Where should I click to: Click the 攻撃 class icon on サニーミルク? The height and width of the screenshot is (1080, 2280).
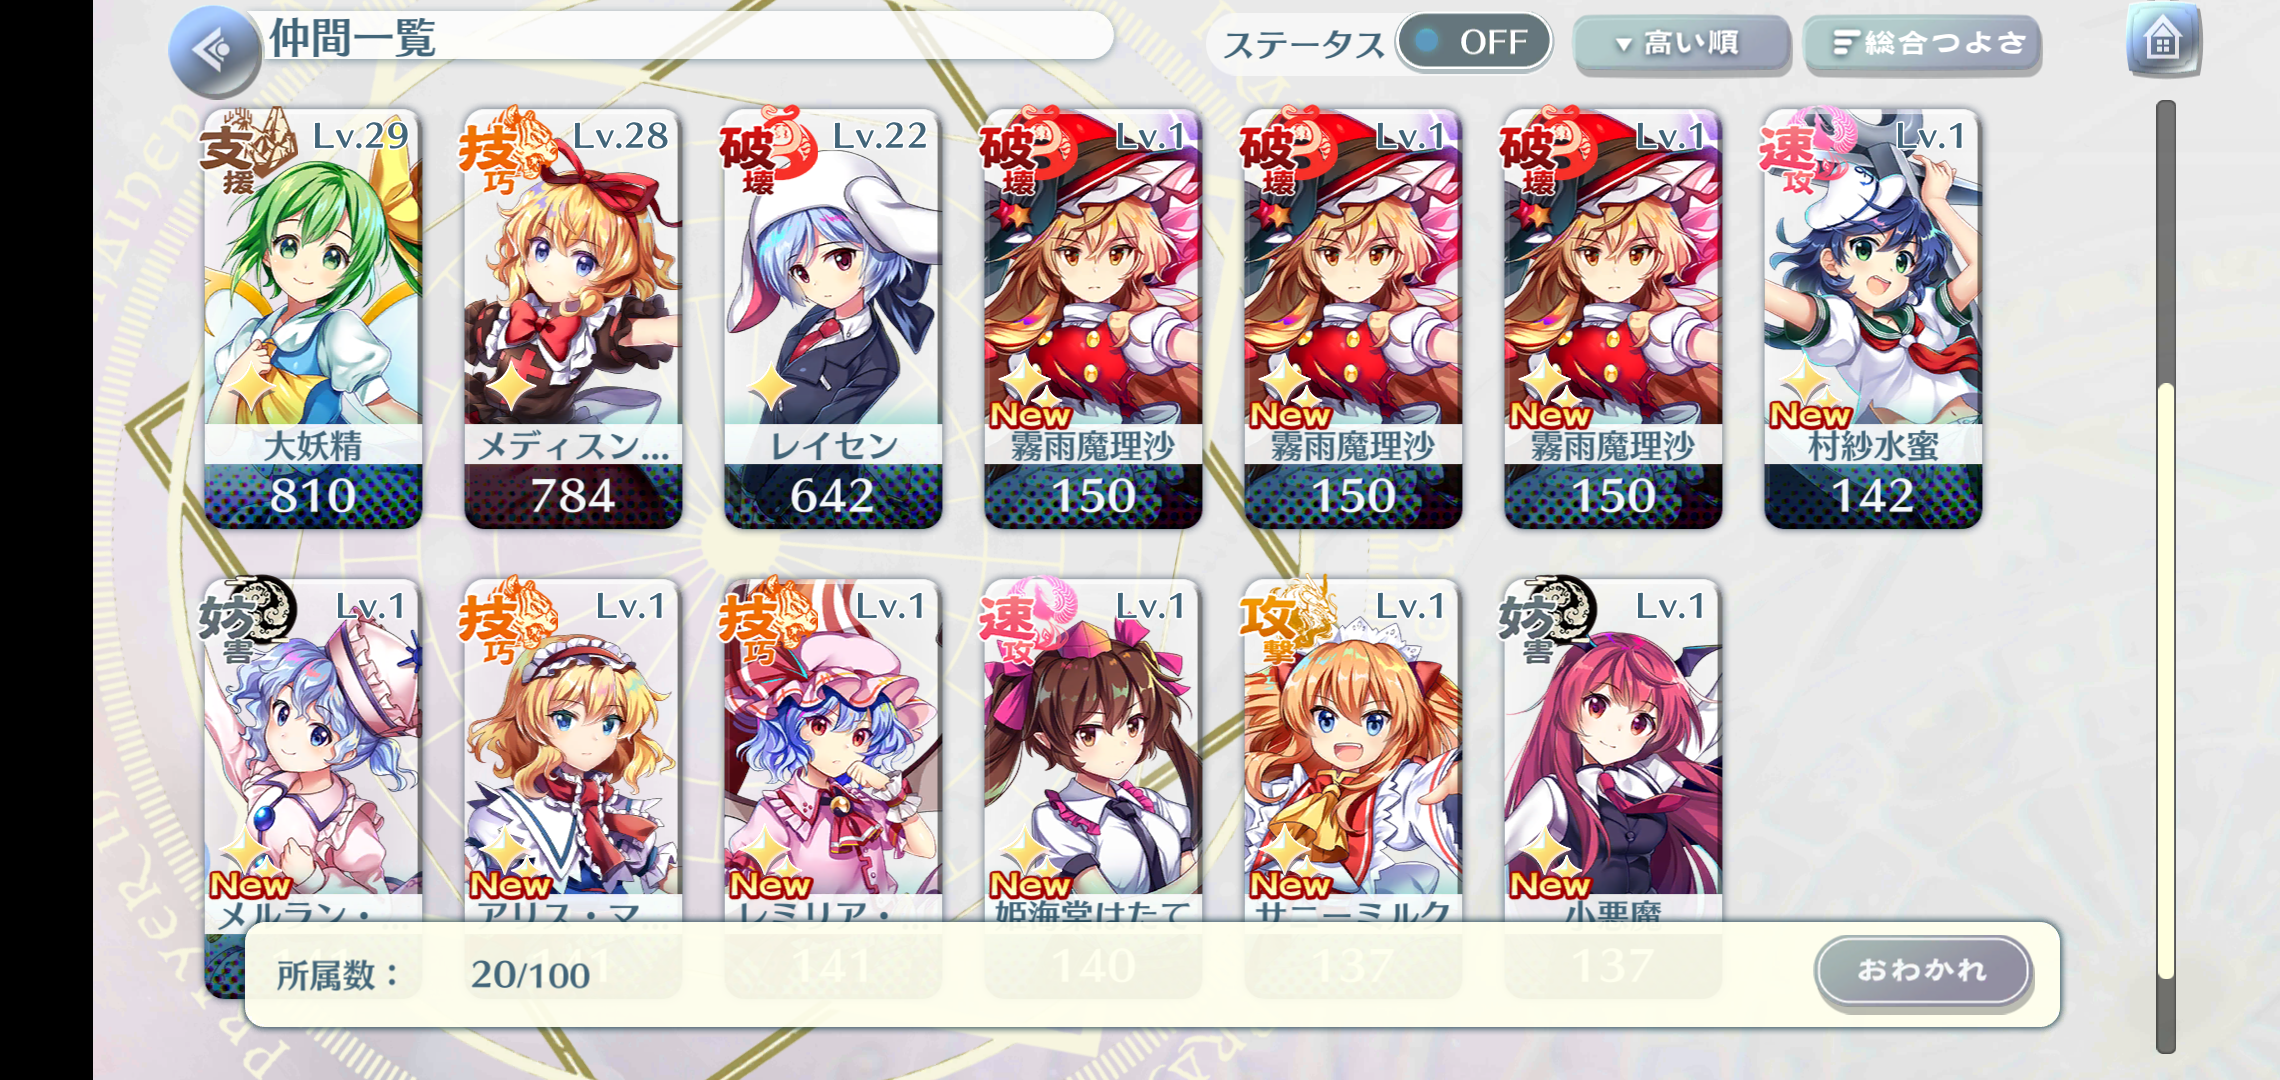click(x=1286, y=620)
